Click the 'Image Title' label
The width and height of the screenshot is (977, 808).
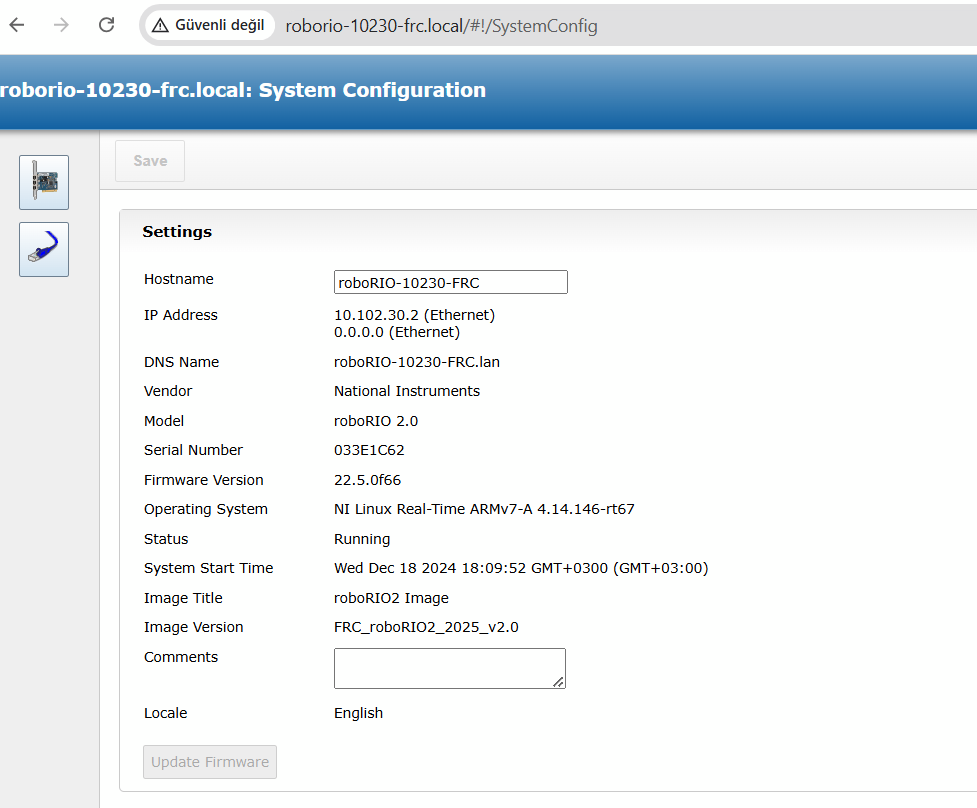(x=183, y=598)
